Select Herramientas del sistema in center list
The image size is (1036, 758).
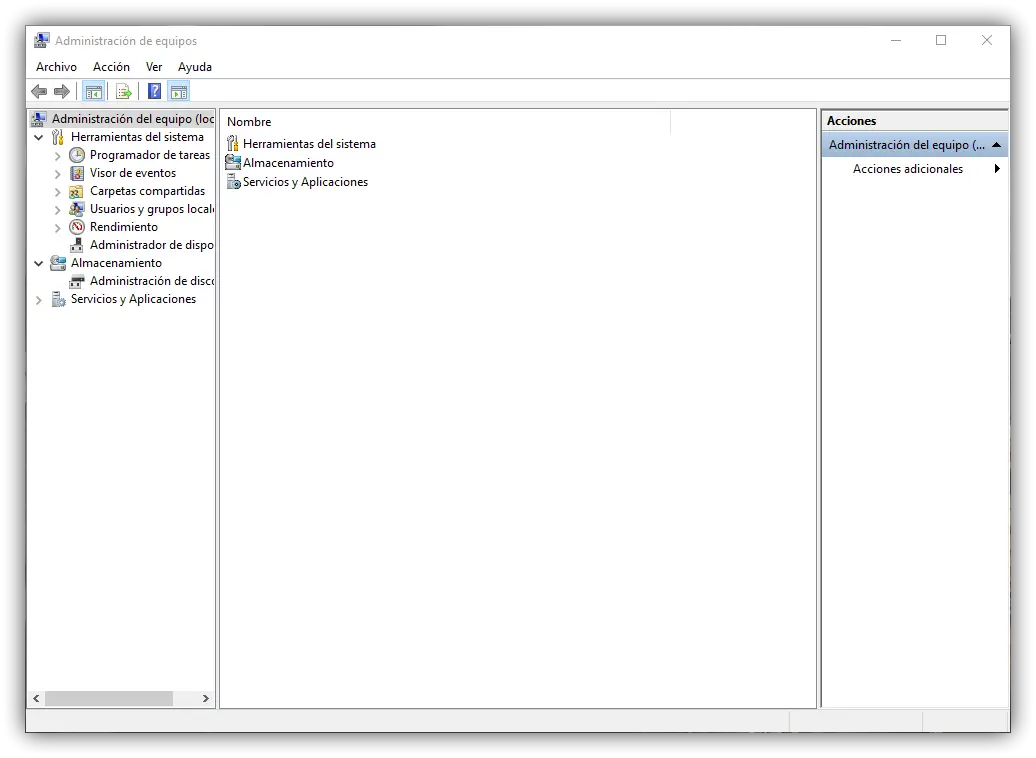point(309,143)
